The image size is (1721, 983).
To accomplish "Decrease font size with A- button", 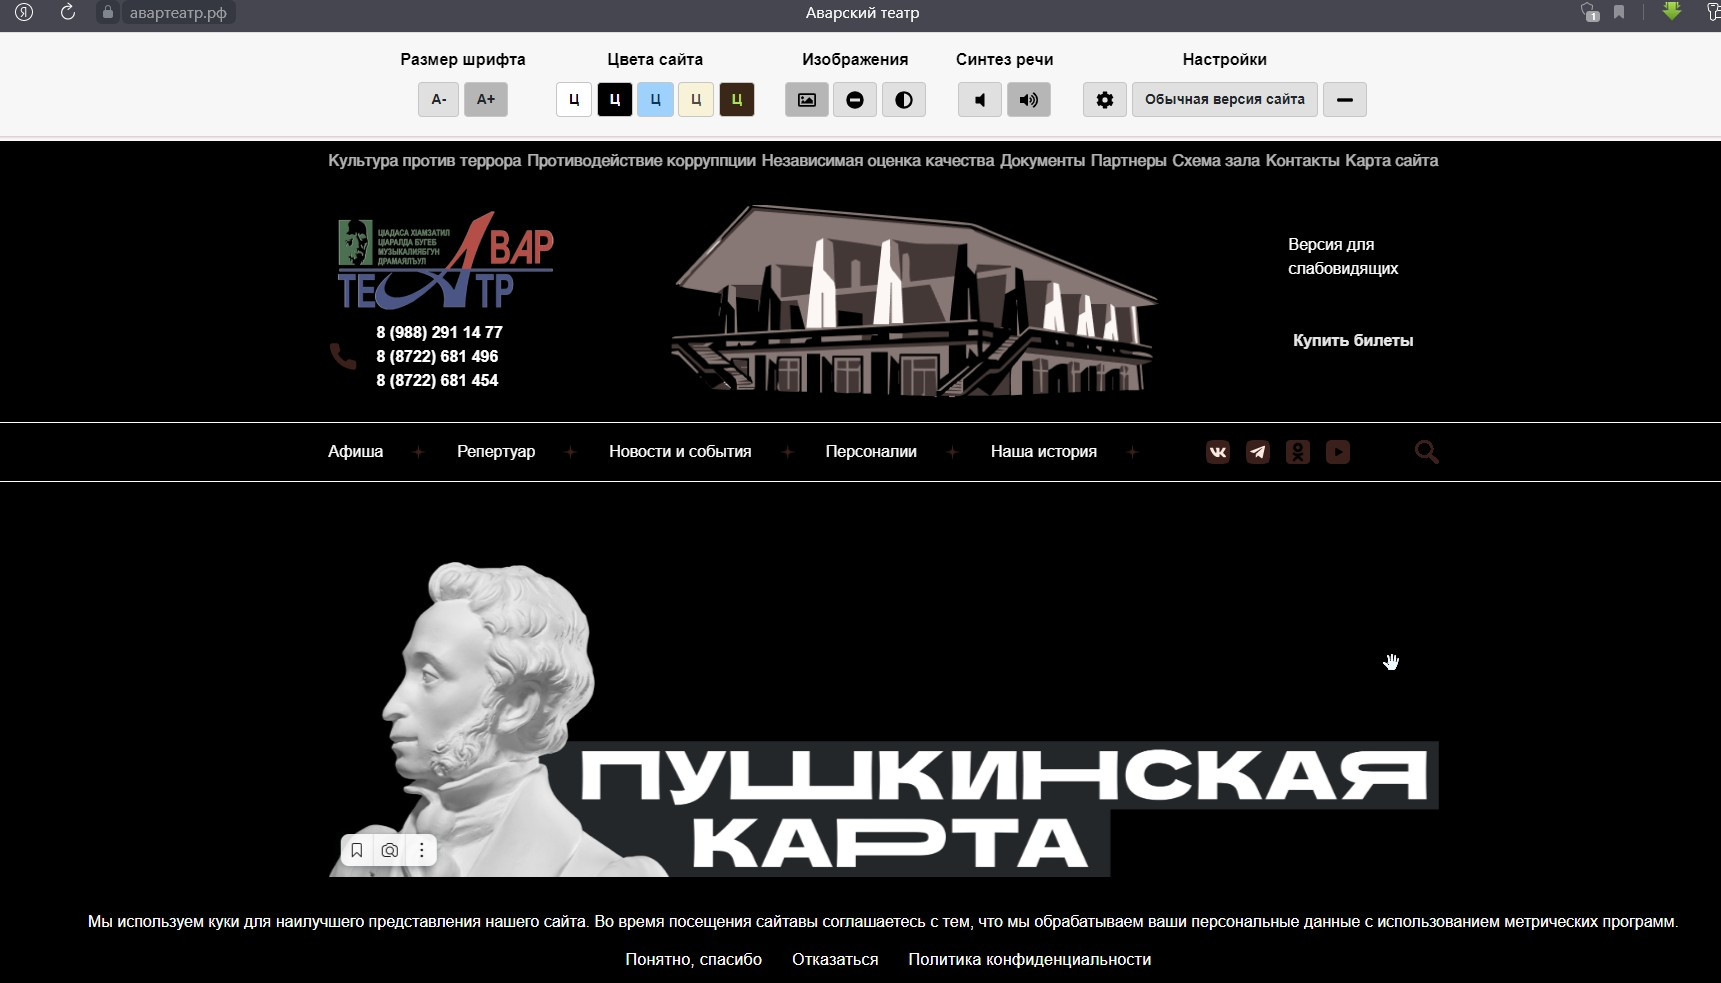I will 438,99.
